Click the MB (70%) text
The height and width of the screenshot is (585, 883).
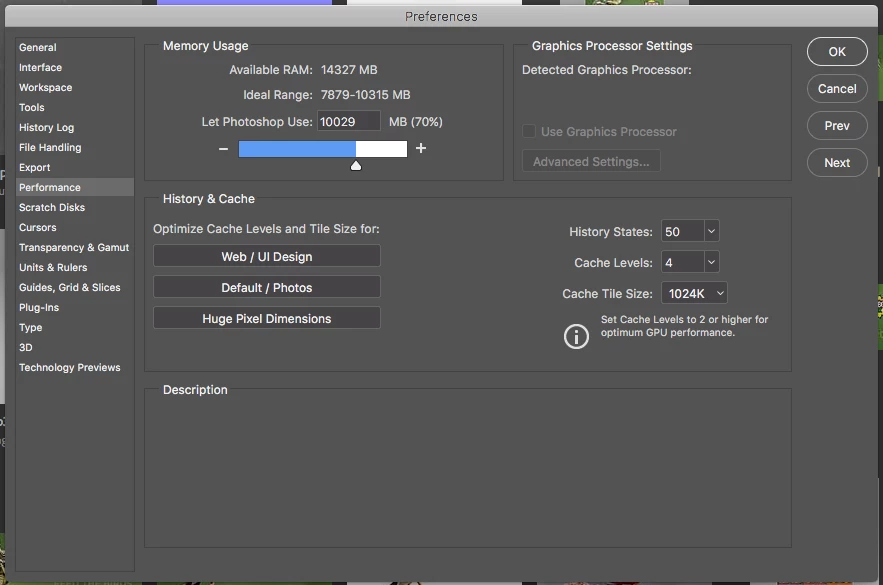(416, 122)
